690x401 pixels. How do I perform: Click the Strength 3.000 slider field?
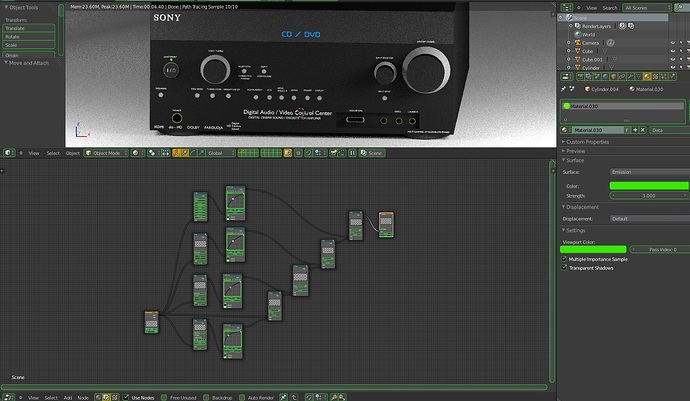coord(650,195)
